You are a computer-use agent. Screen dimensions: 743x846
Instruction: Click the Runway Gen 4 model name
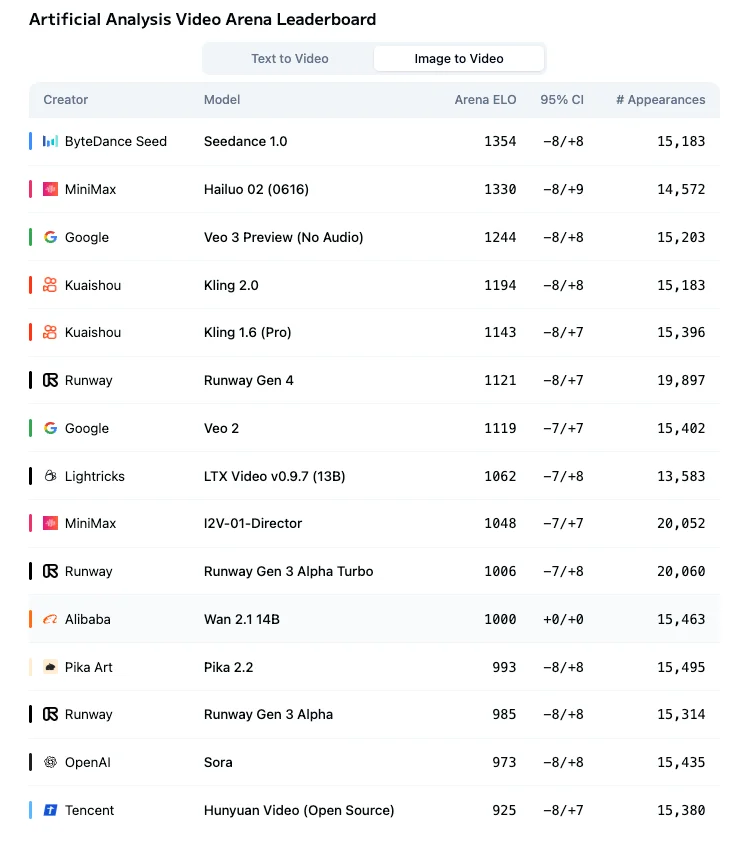pos(248,380)
